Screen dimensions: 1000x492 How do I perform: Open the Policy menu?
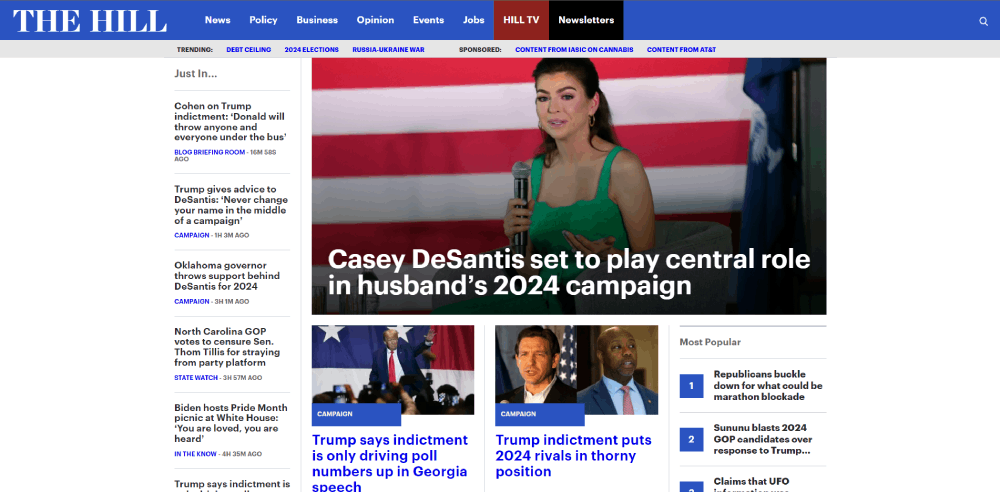[263, 20]
